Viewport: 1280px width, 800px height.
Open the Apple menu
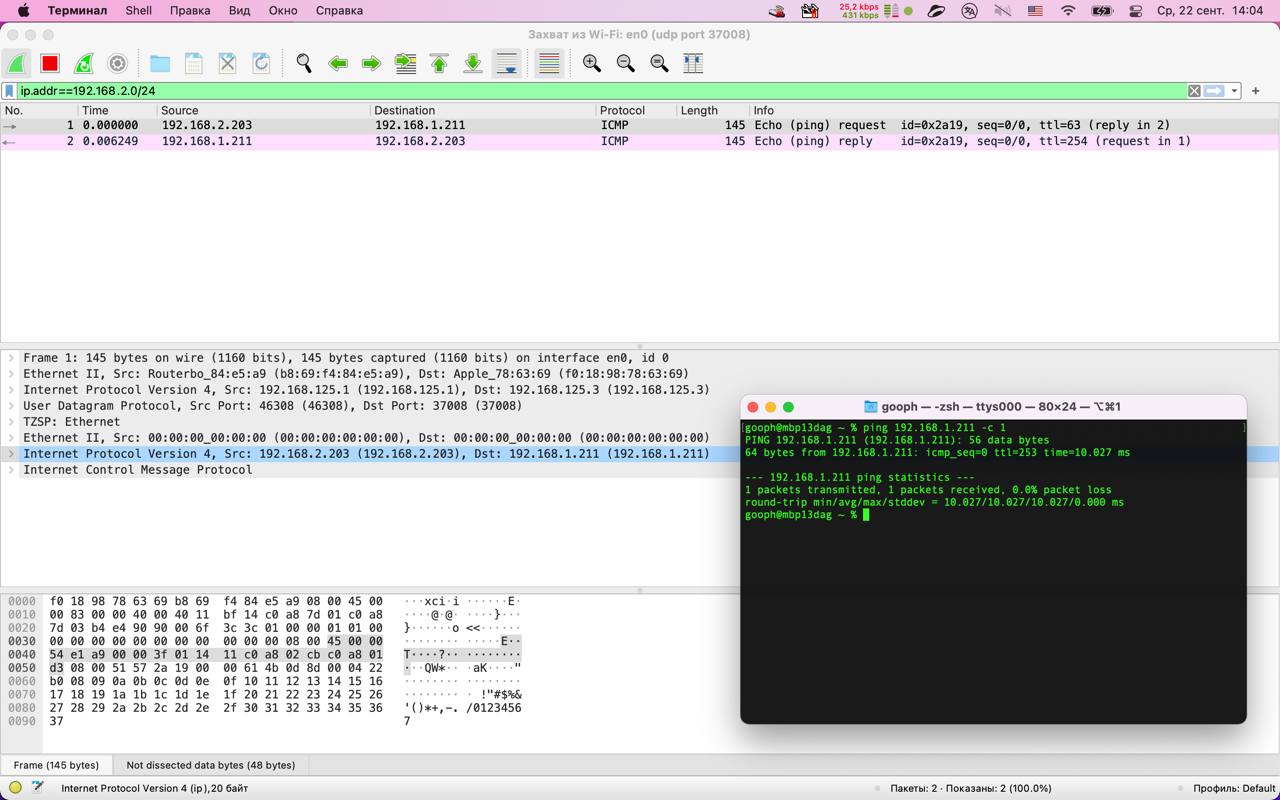tap(23, 11)
